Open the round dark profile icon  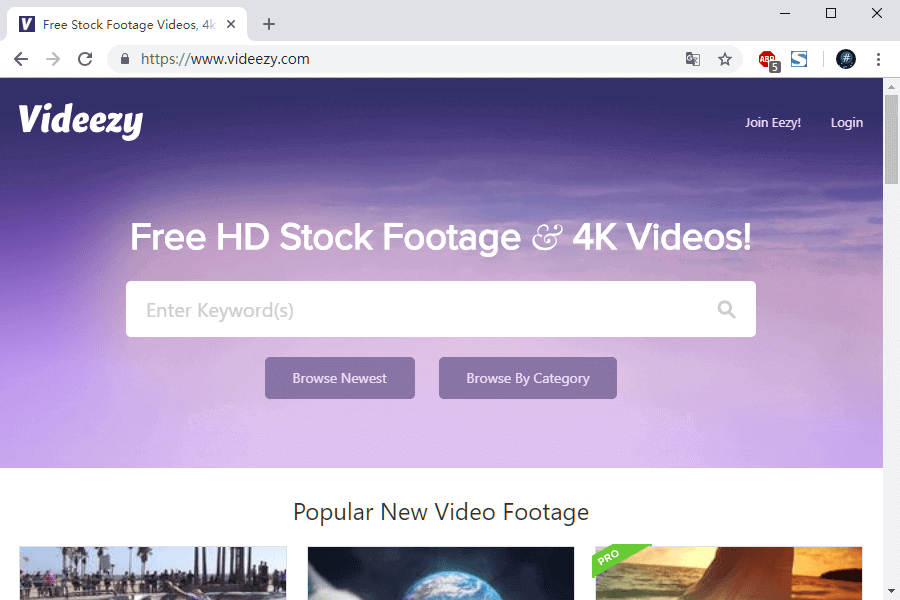coord(846,59)
